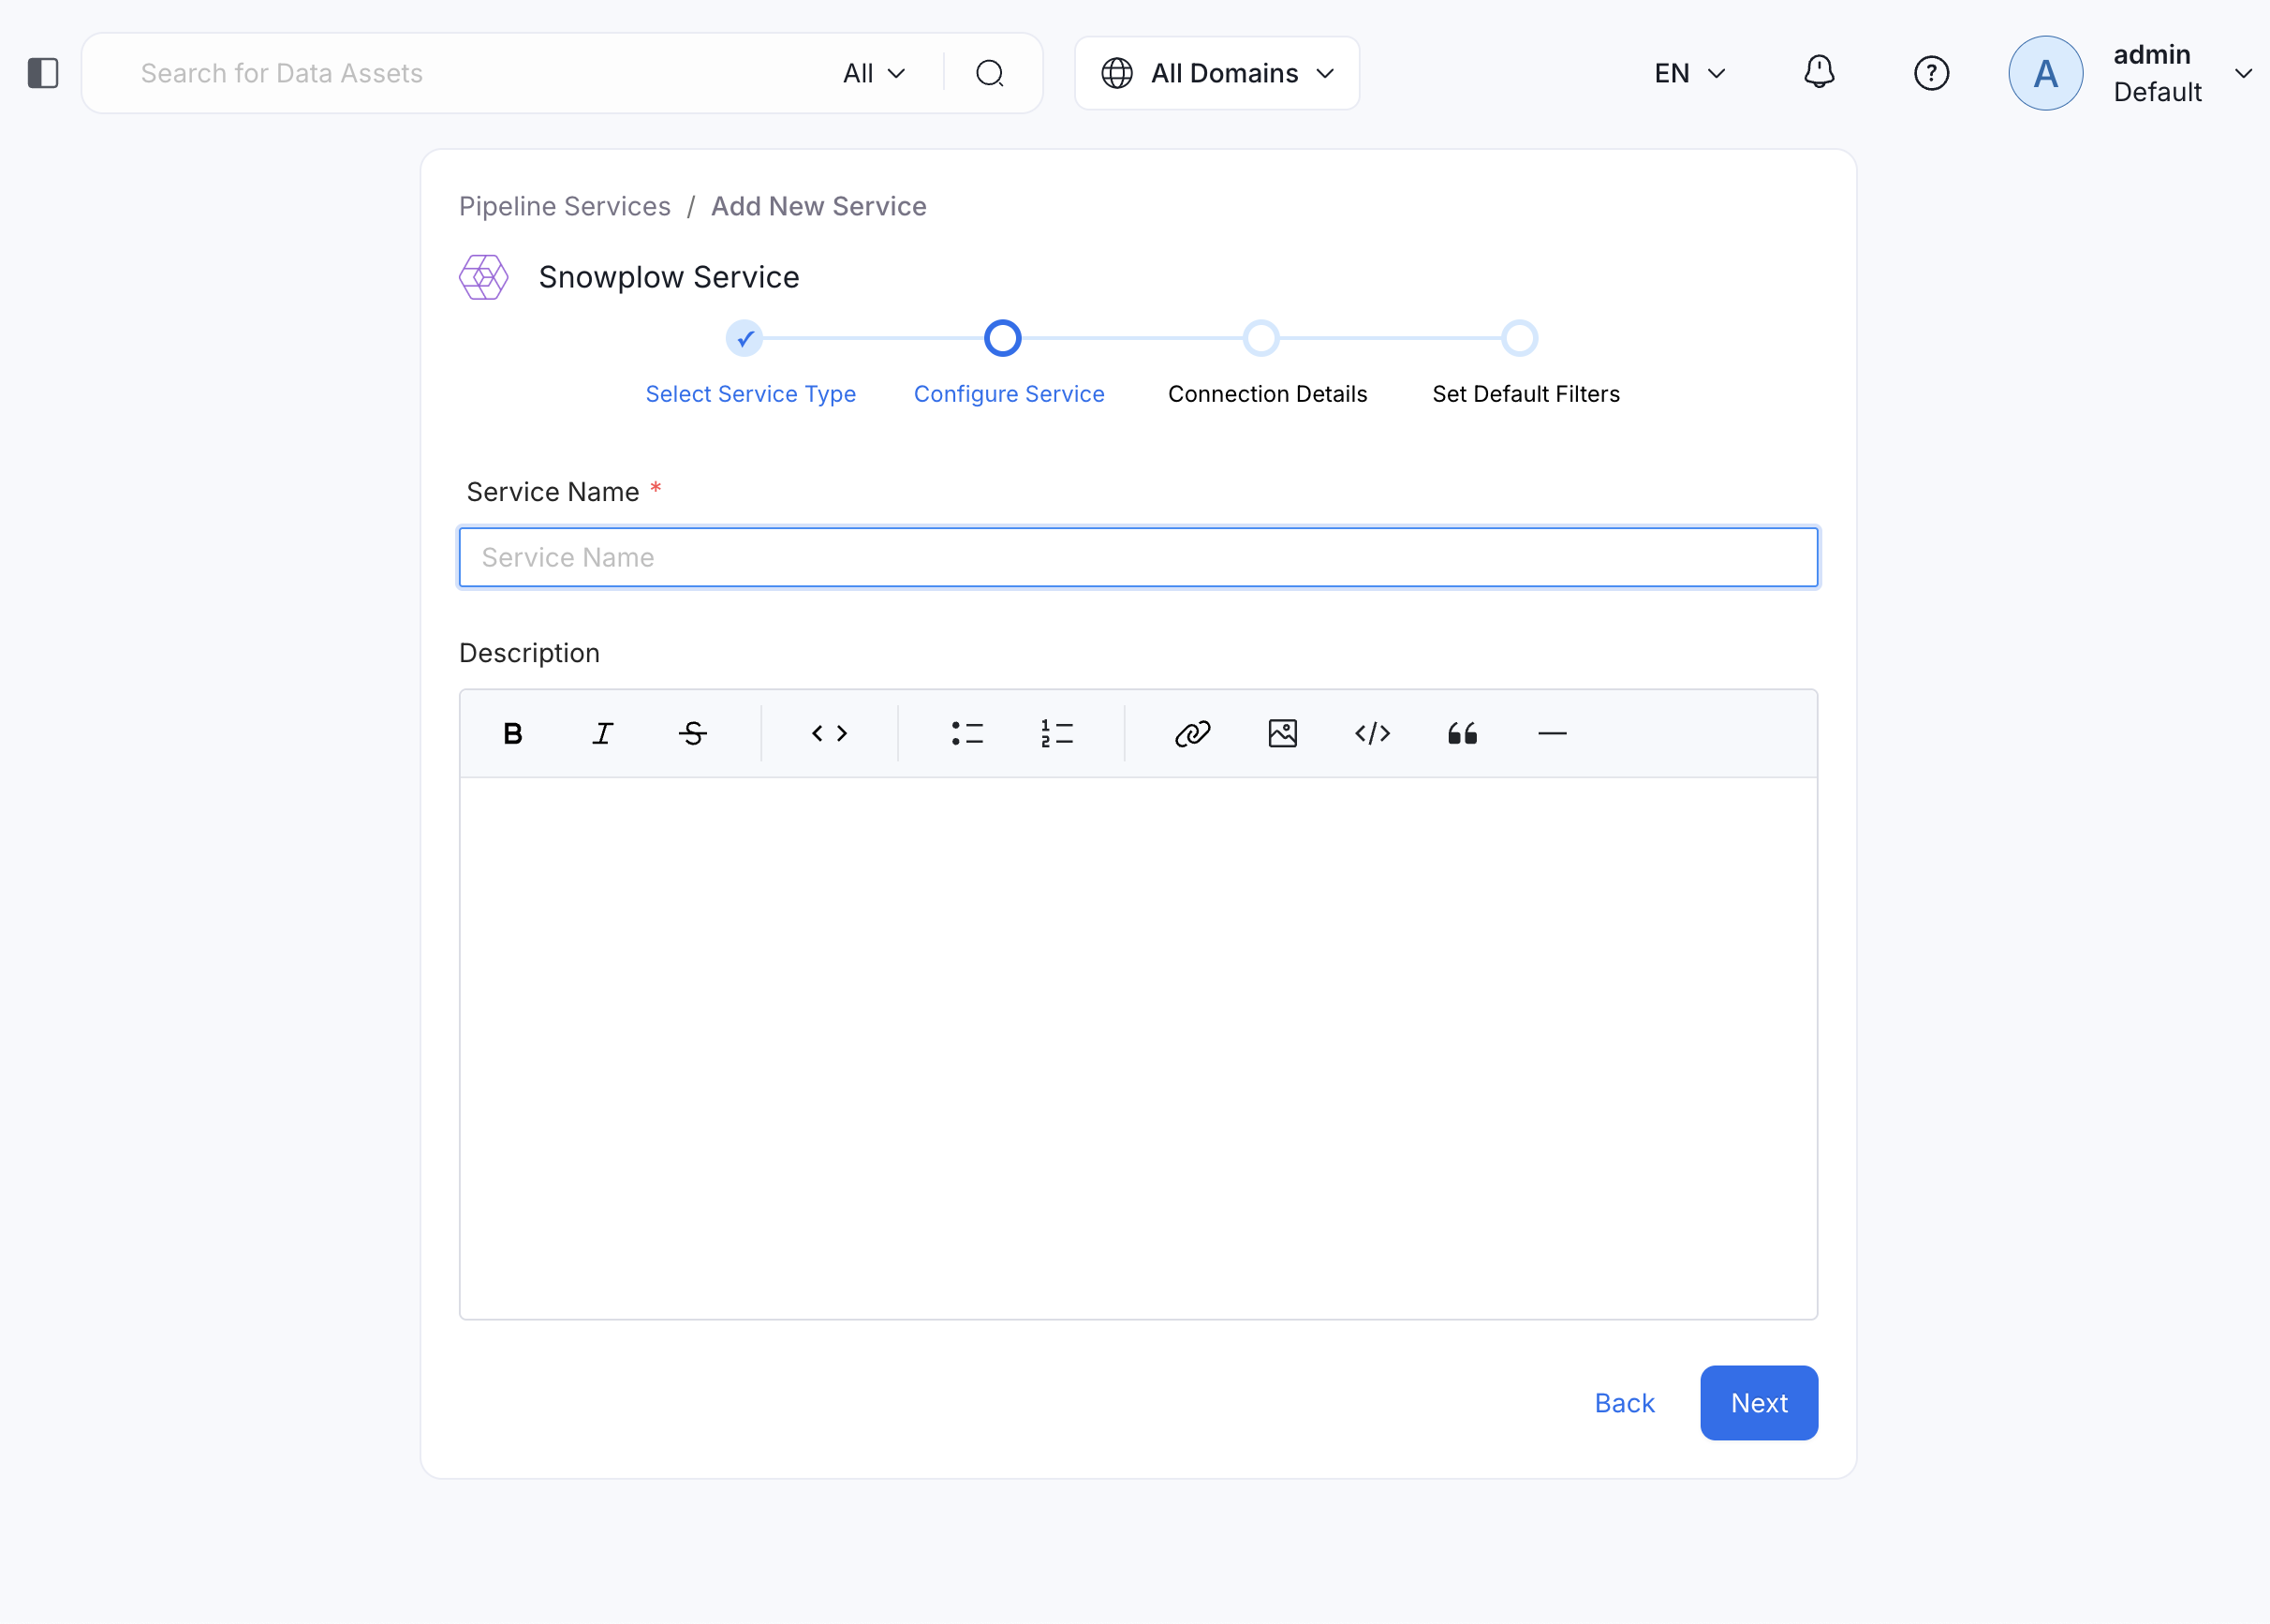Insert inline code formatting
This screenshot has height=1624, width=2270.
click(x=829, y=734)
